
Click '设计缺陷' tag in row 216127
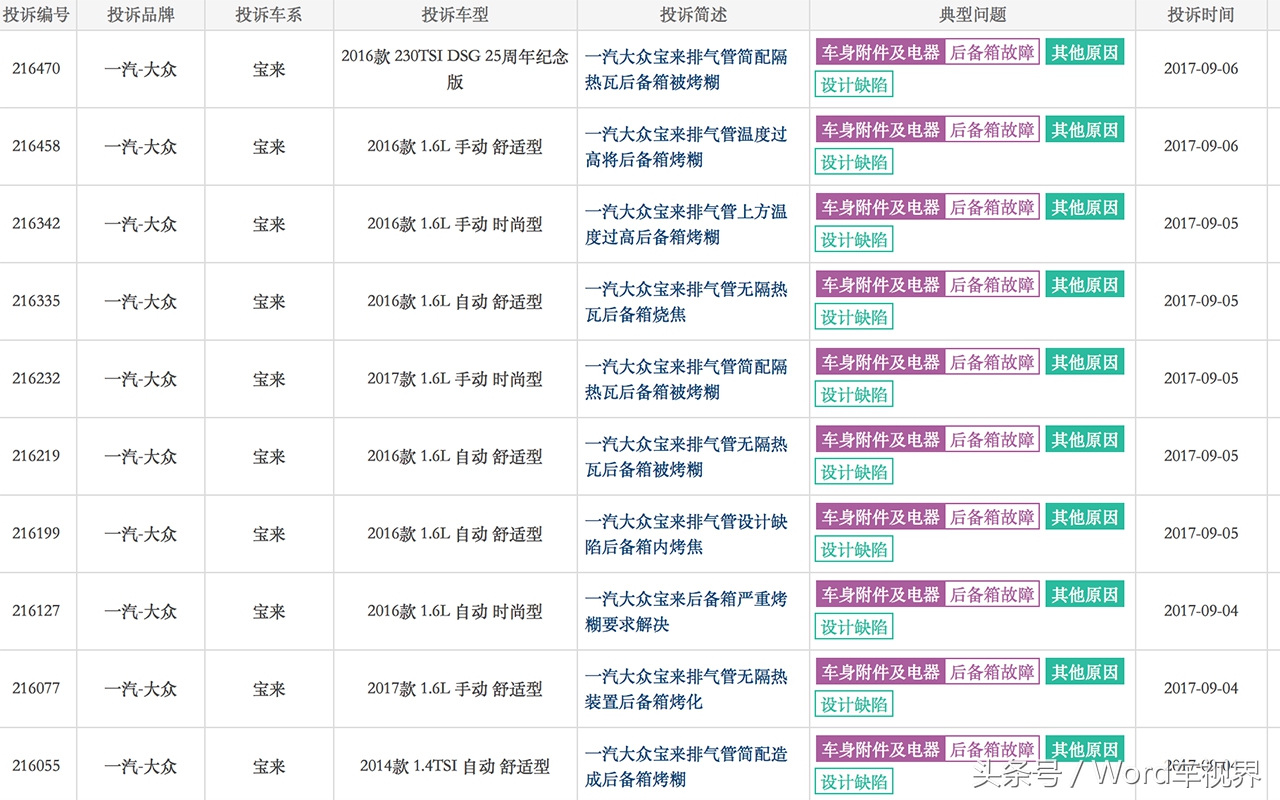point(854,627)
